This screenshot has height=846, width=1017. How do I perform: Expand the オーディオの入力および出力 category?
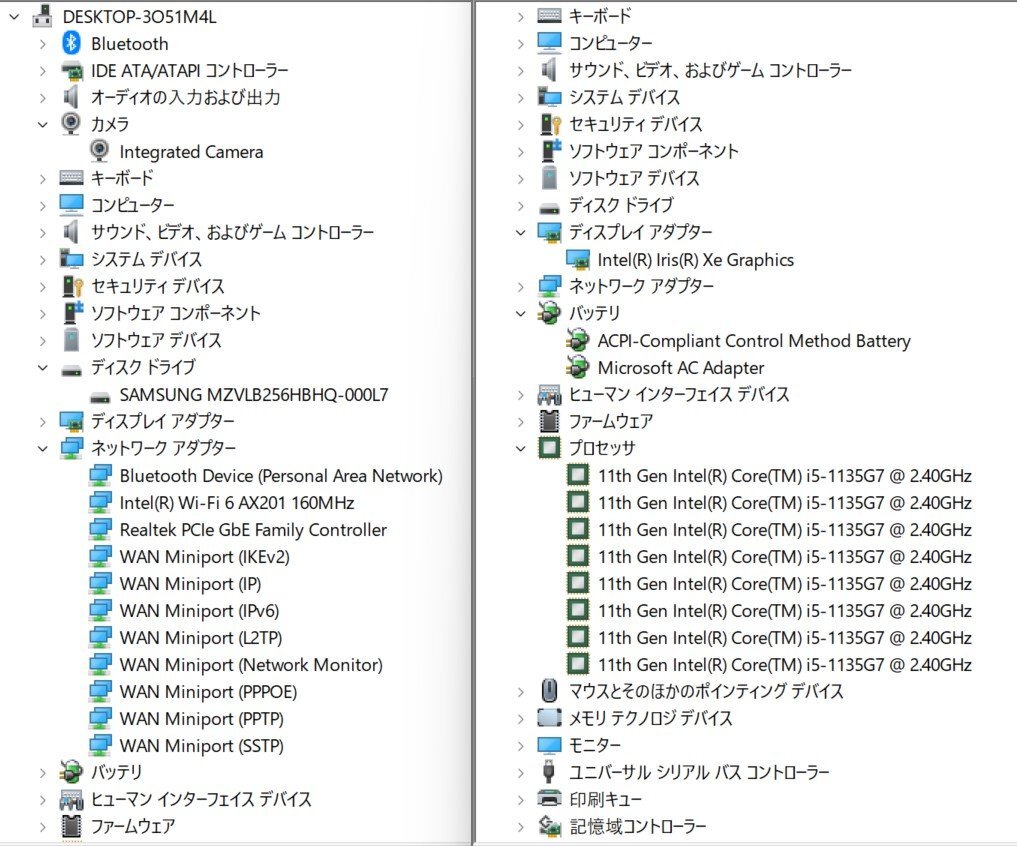click(x=42, y=98)
